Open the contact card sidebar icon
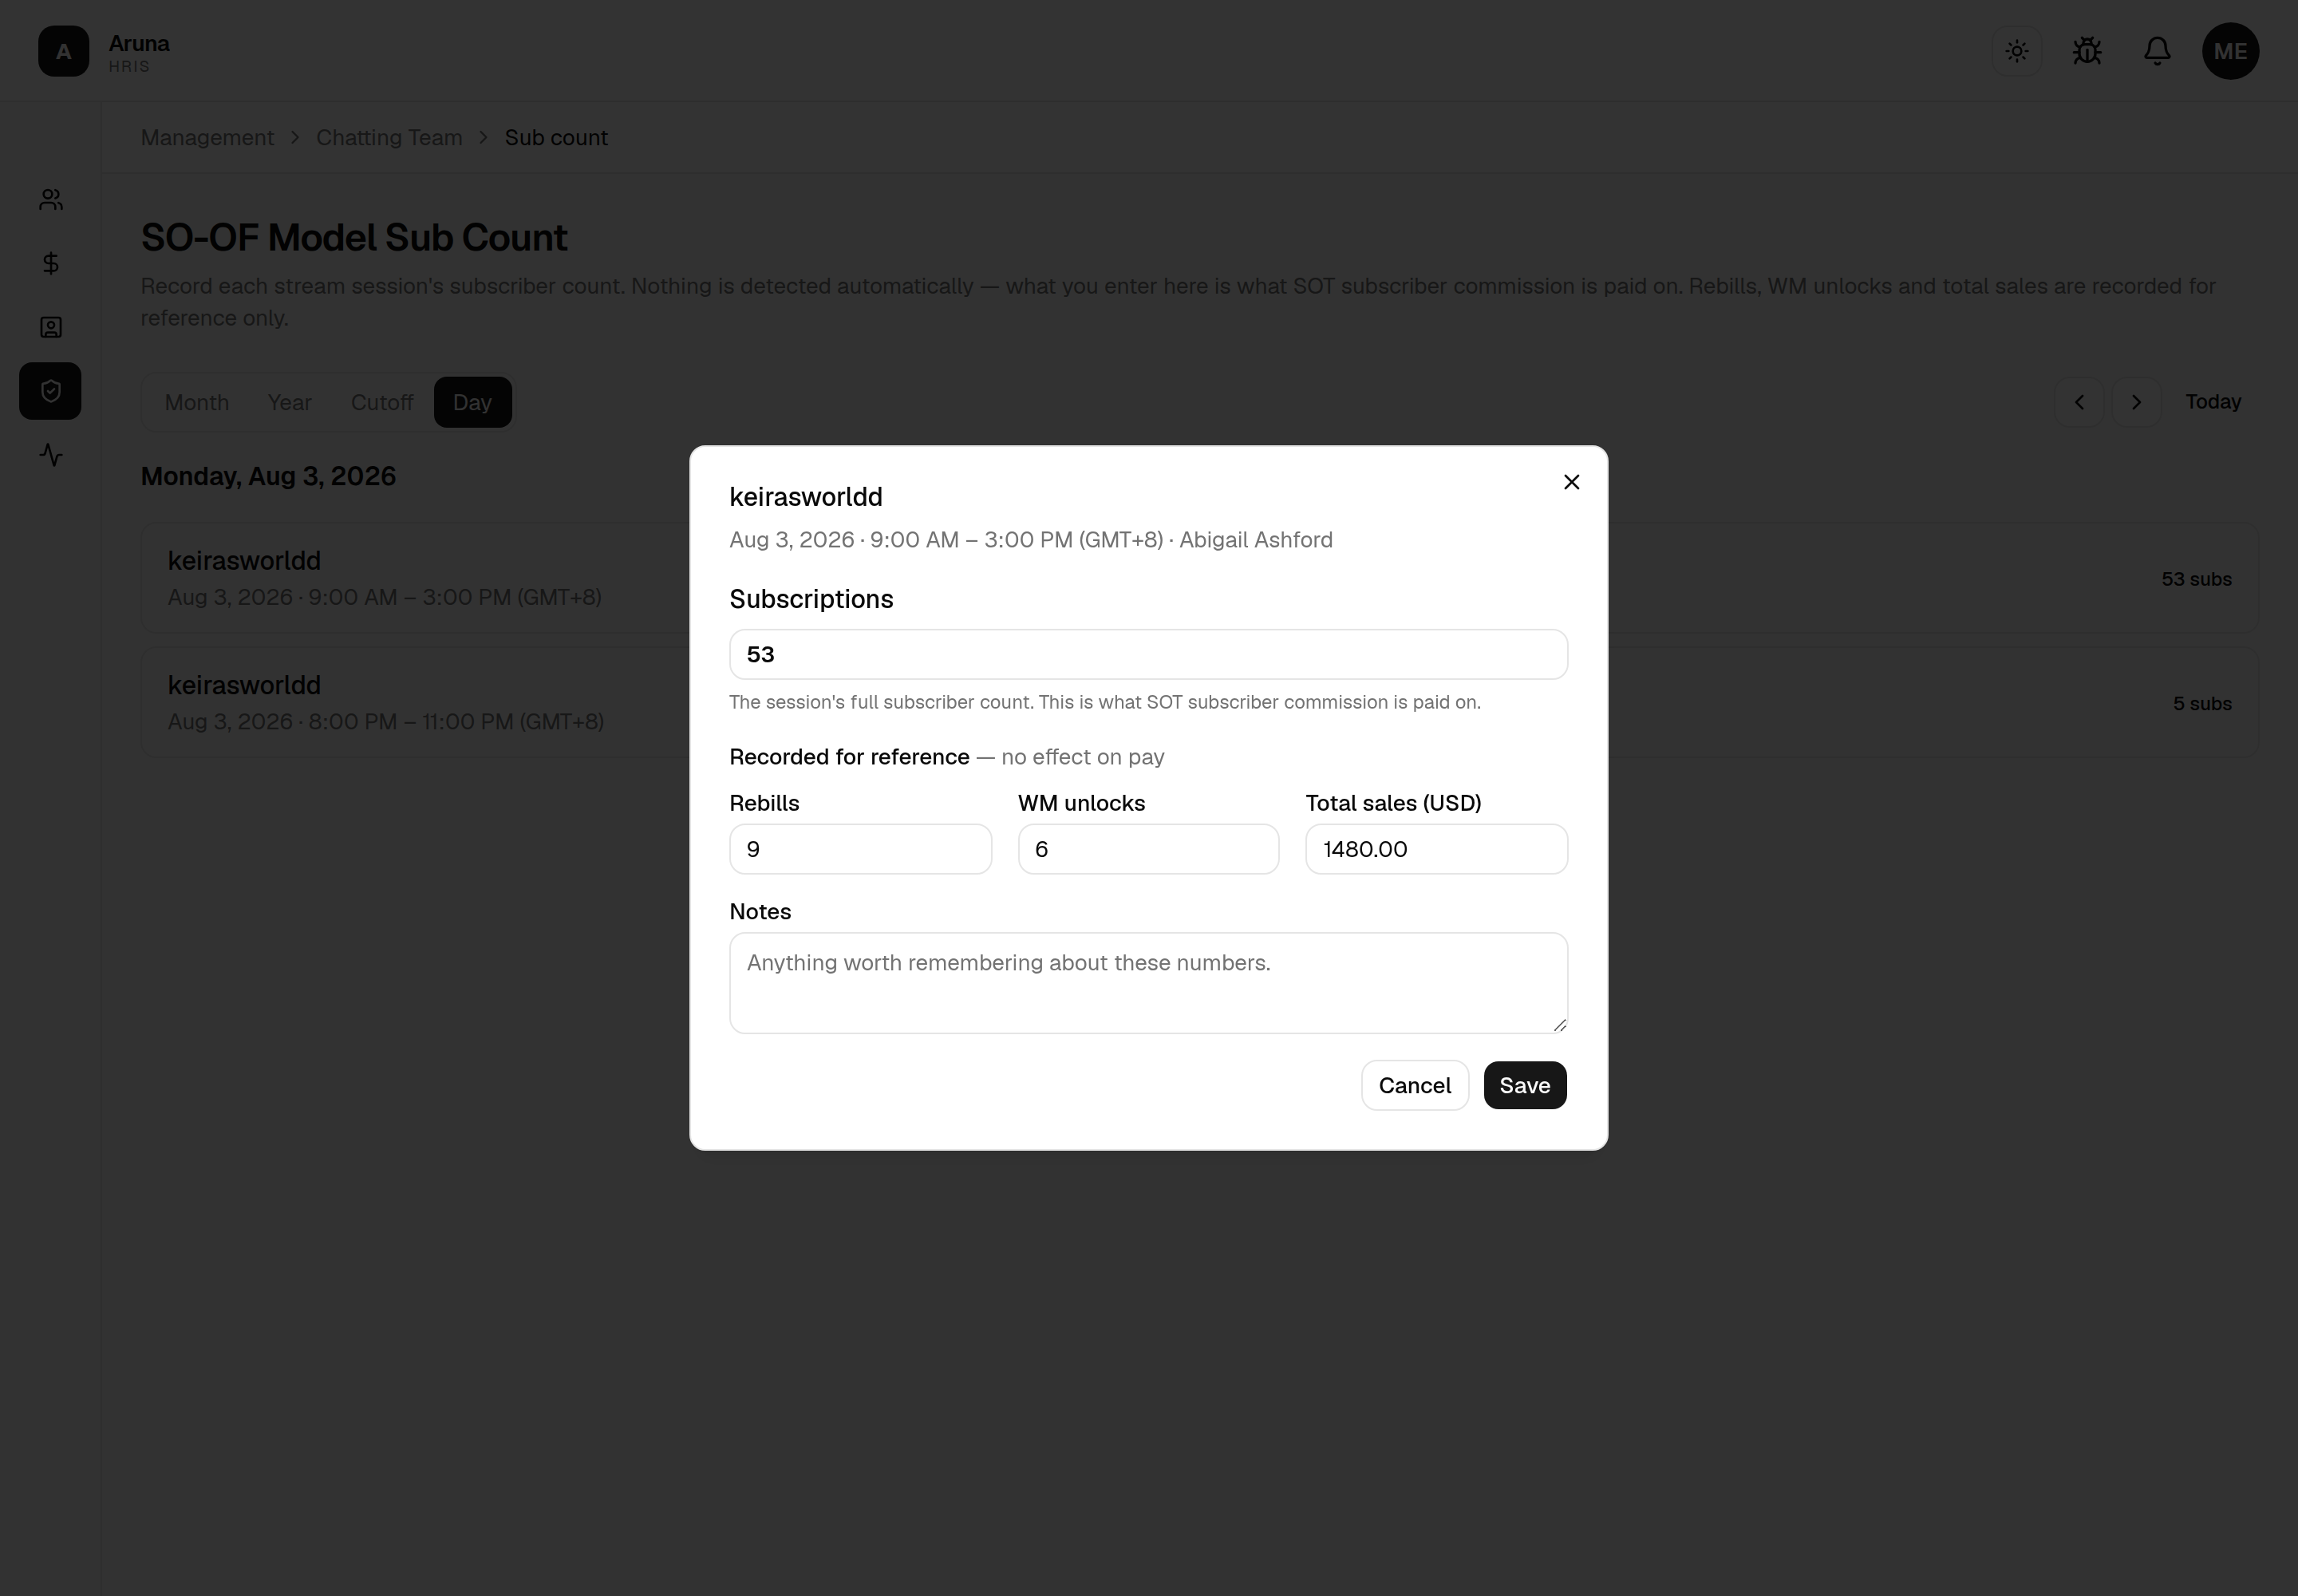 pos(51,327)
